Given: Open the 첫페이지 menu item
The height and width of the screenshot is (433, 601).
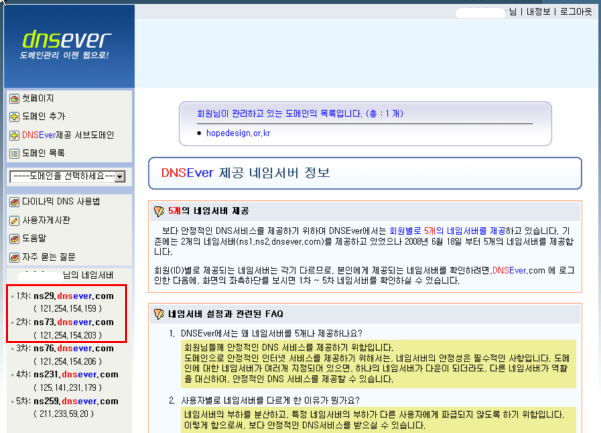Looking at the screenshot, I should click(x=38, y=98).
